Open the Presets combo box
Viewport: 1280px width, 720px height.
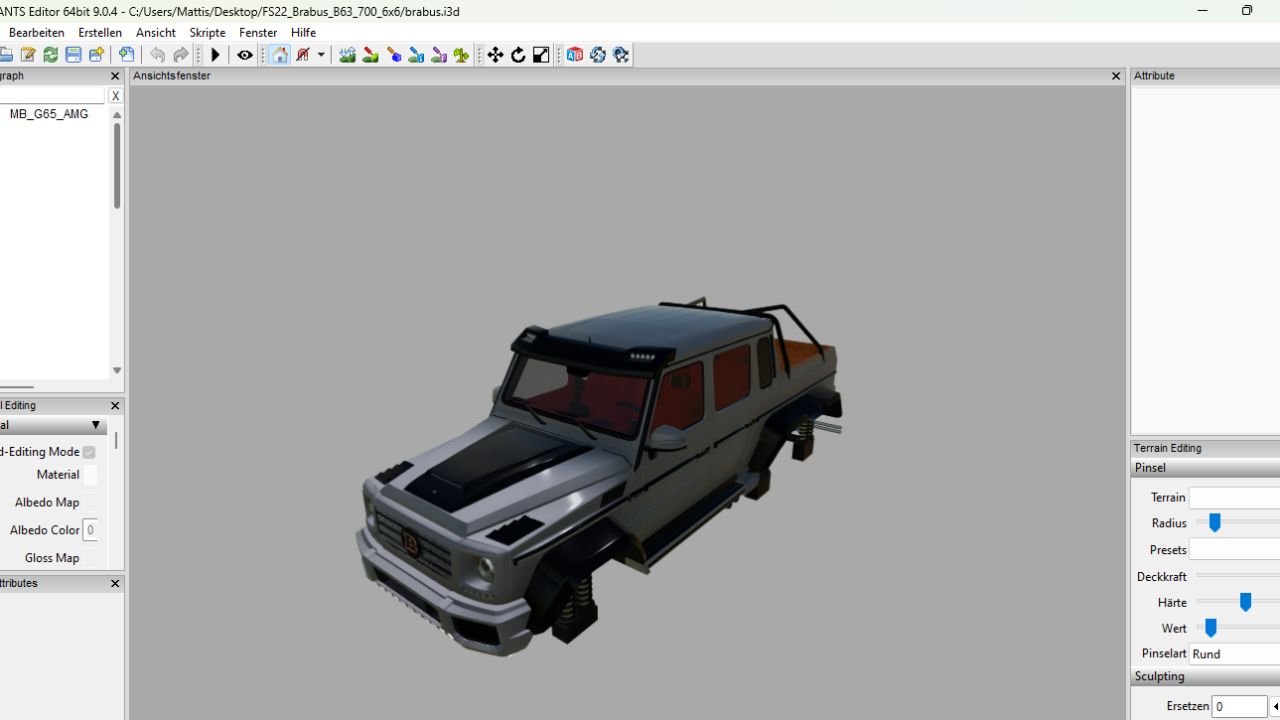click(x=1234, y=550)
